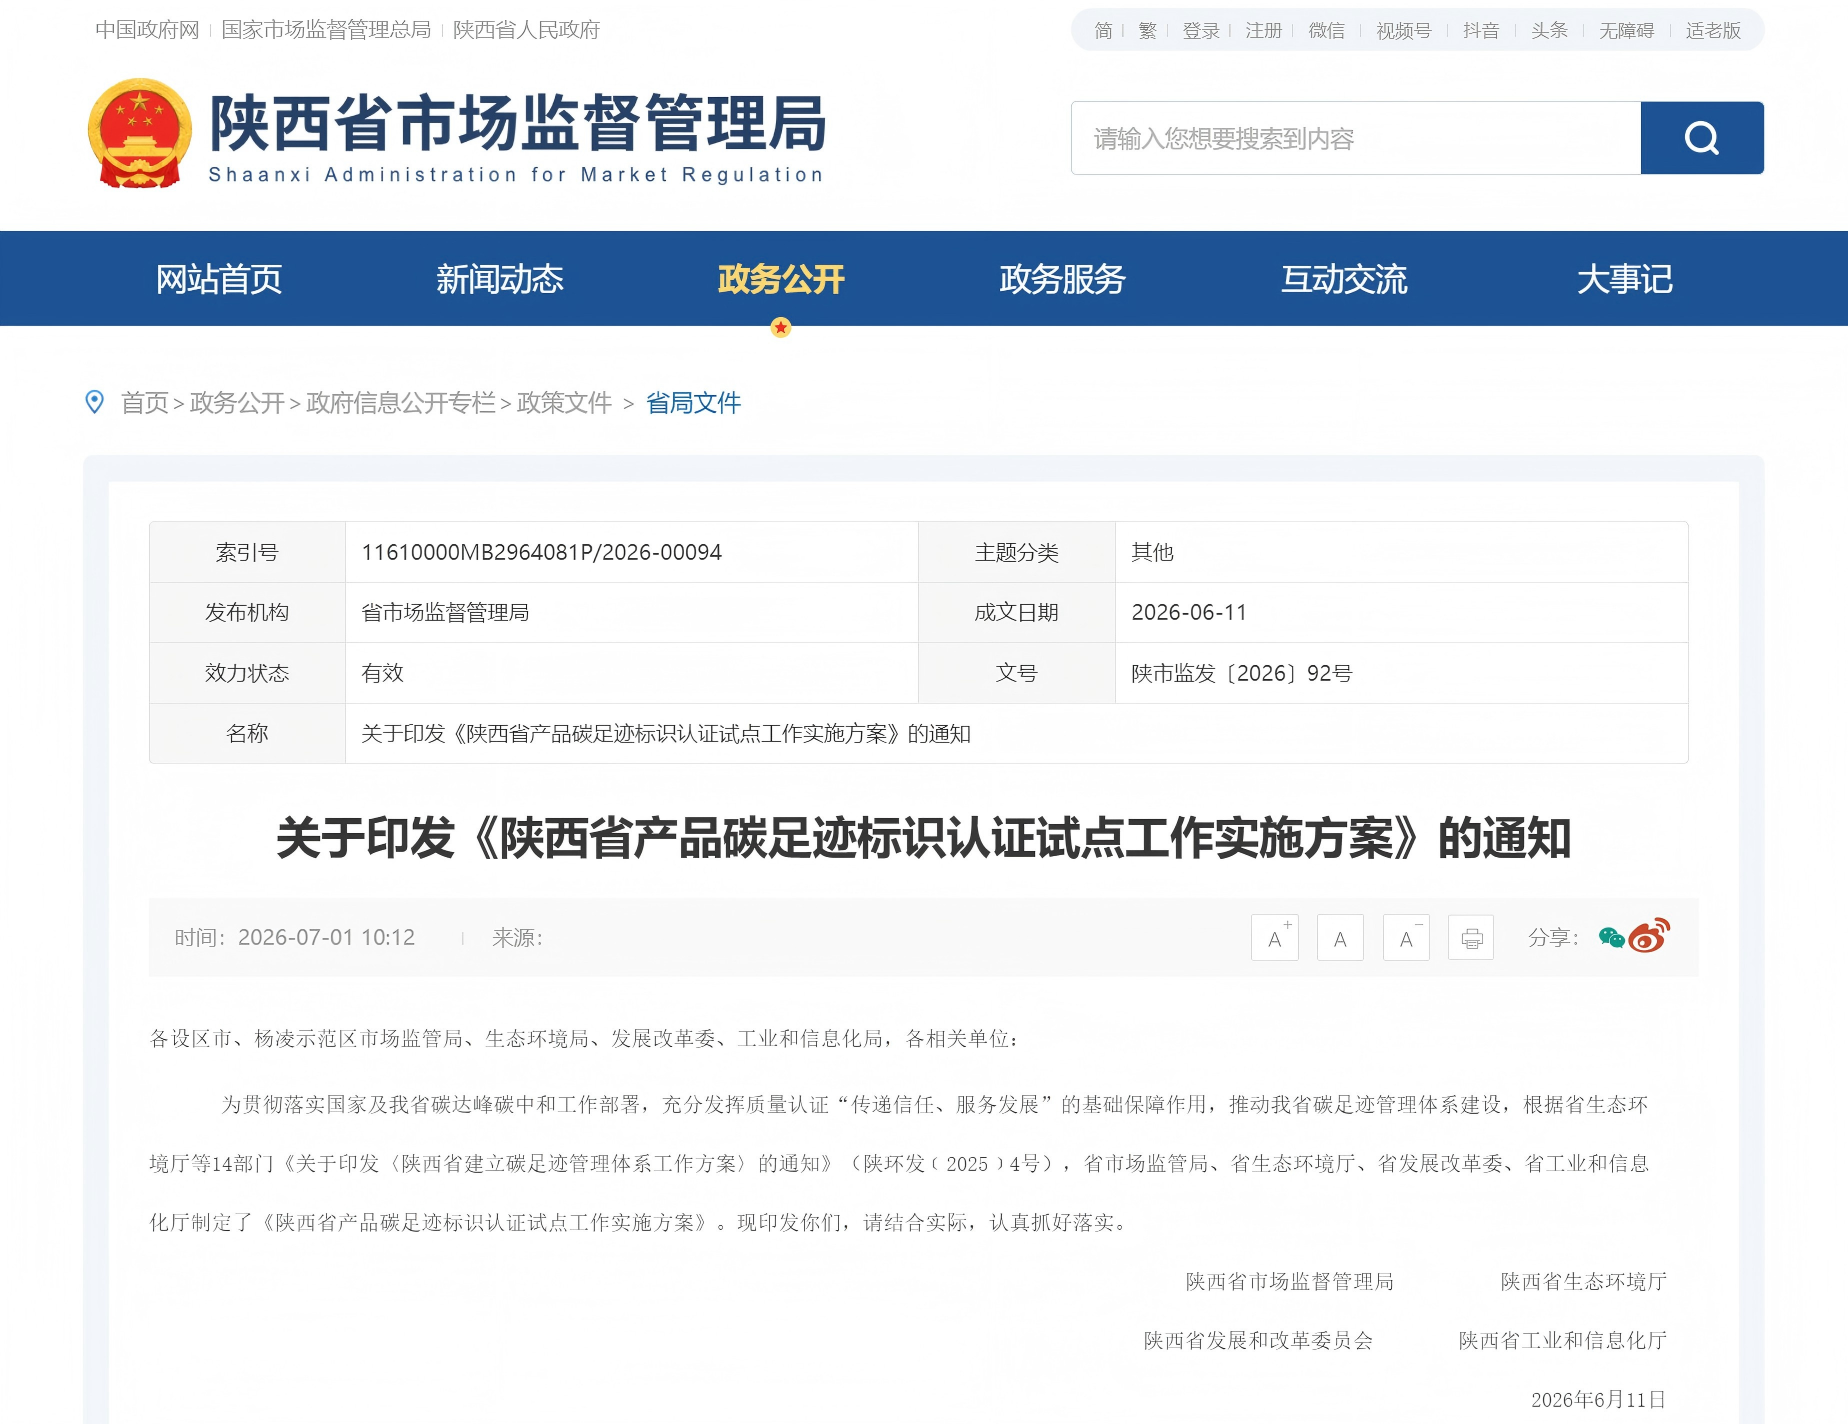Focus the site search input field
Screen dimensions: 1848x1424
[x=1356, y=138]
